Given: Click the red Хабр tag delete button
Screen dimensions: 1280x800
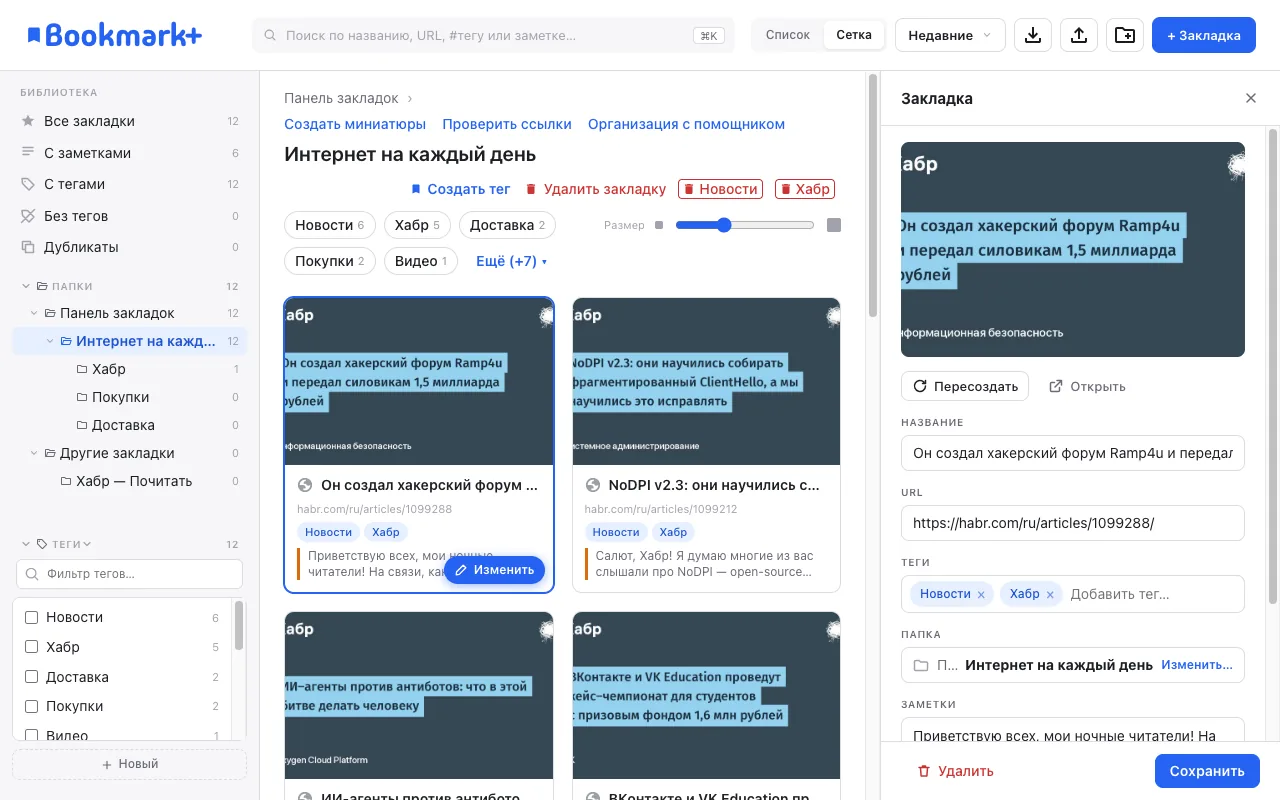Looking at the screenshot, I should pyautogui.click(x=805, y=189).
